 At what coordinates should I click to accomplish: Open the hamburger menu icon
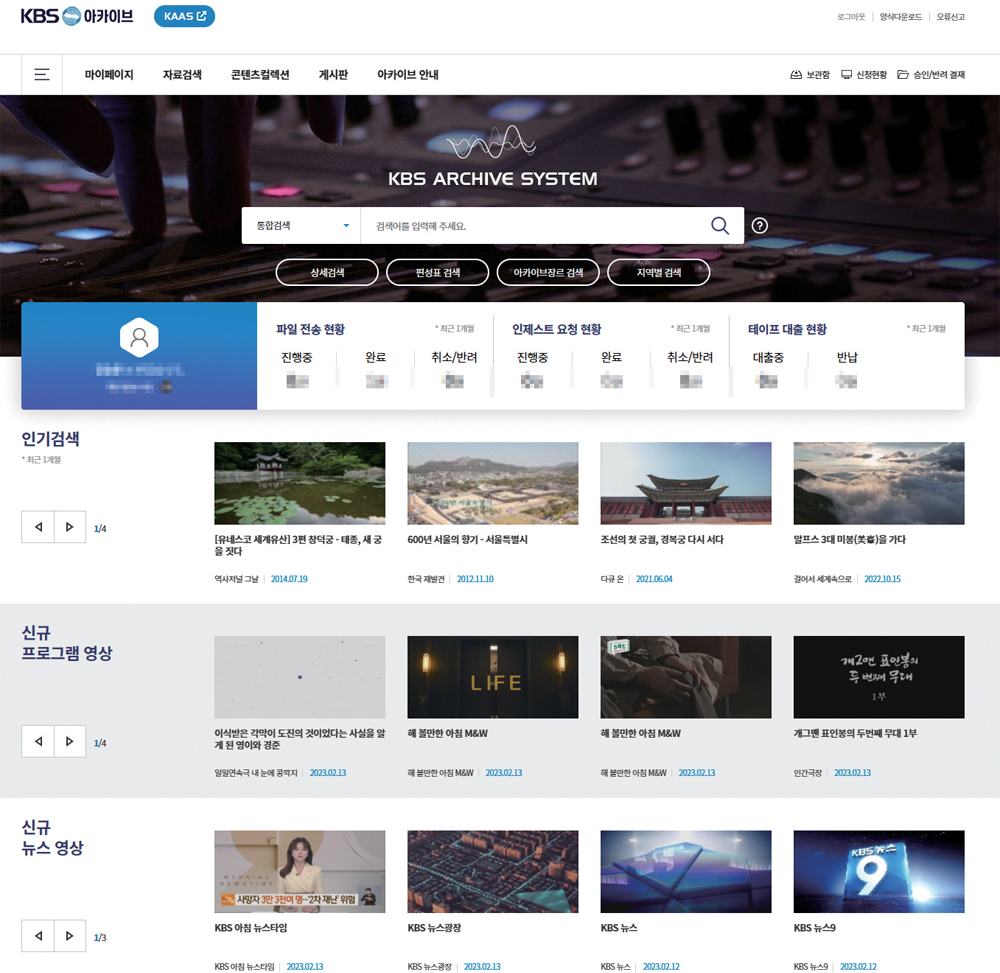click(x=41, y=75)
